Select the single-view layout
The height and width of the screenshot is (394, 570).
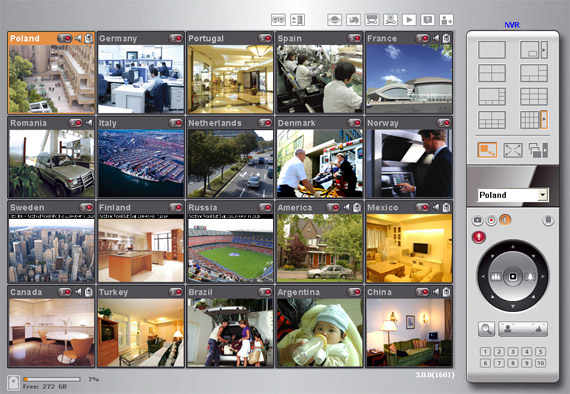[x=492, y=50]
